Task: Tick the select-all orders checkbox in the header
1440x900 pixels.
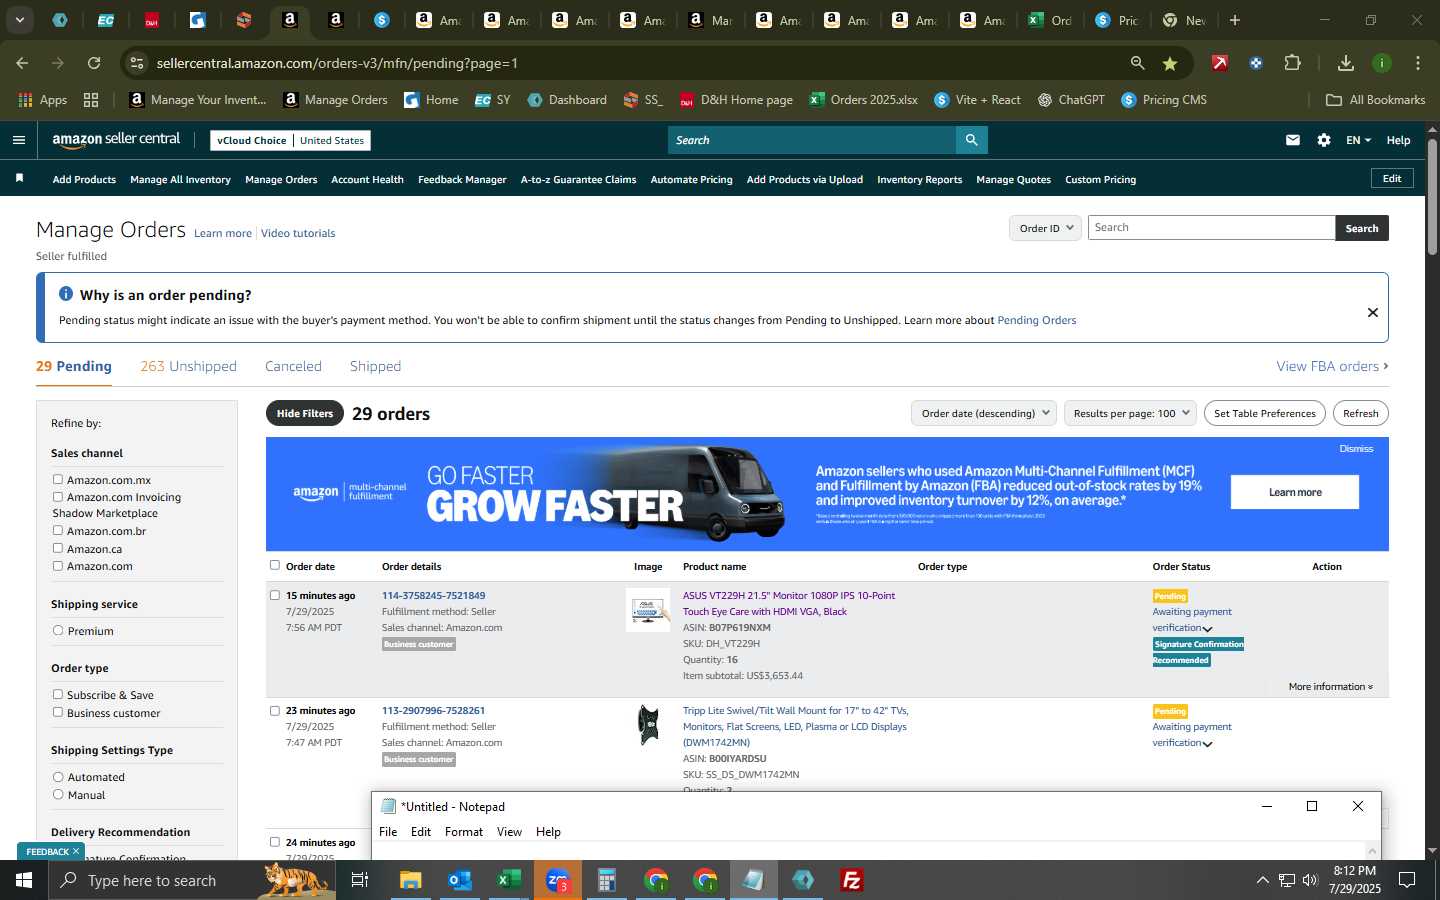Action: (x=275, y=565)
